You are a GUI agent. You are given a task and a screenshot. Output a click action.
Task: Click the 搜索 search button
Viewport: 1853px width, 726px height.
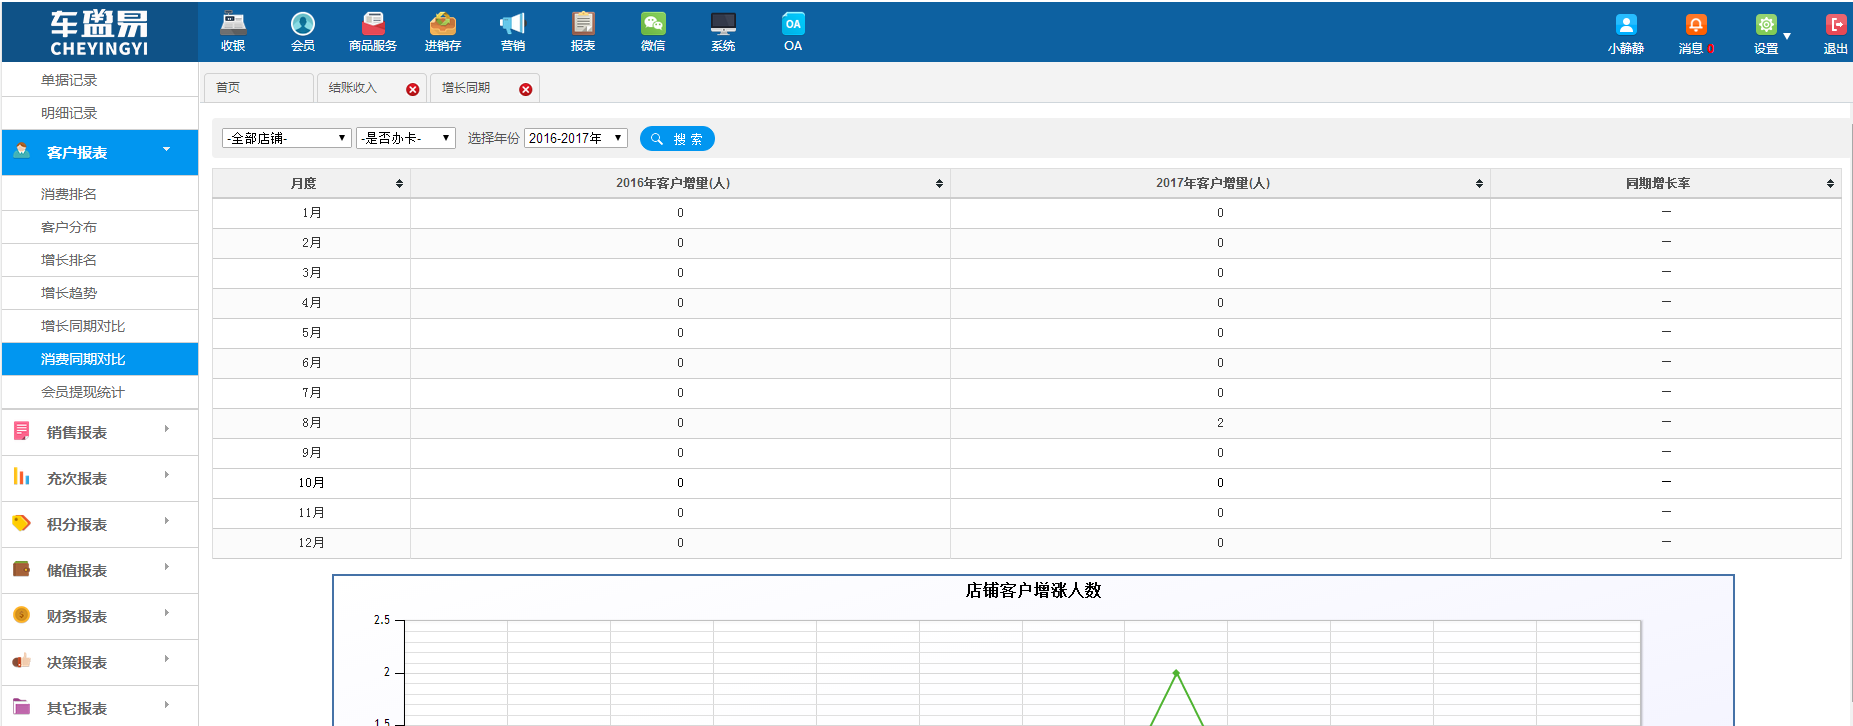(677, 139)
